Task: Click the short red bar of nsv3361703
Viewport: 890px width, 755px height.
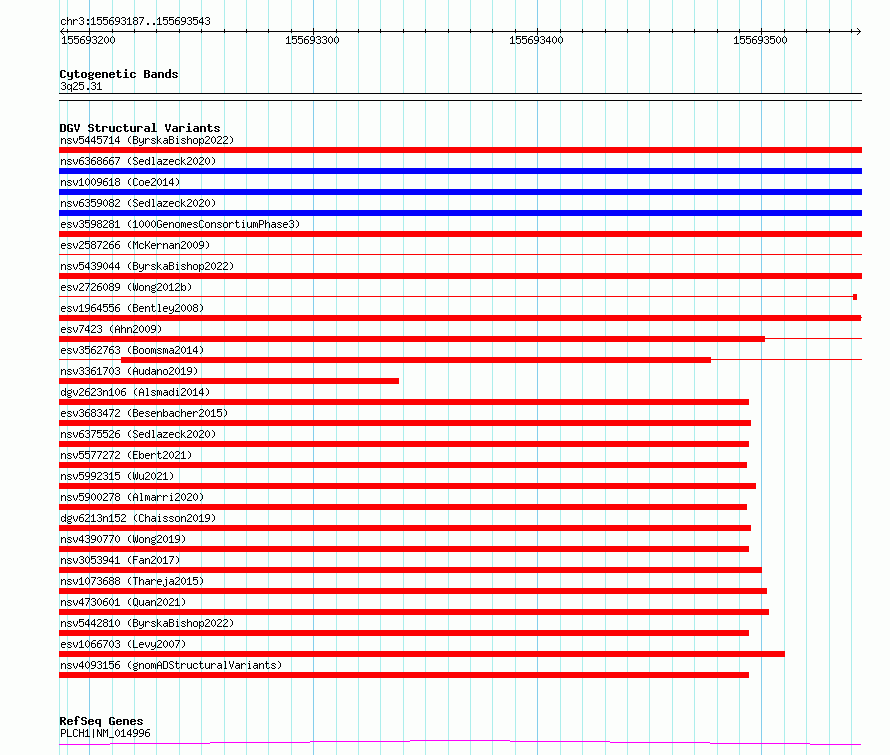Action: [x=229, y=381]
